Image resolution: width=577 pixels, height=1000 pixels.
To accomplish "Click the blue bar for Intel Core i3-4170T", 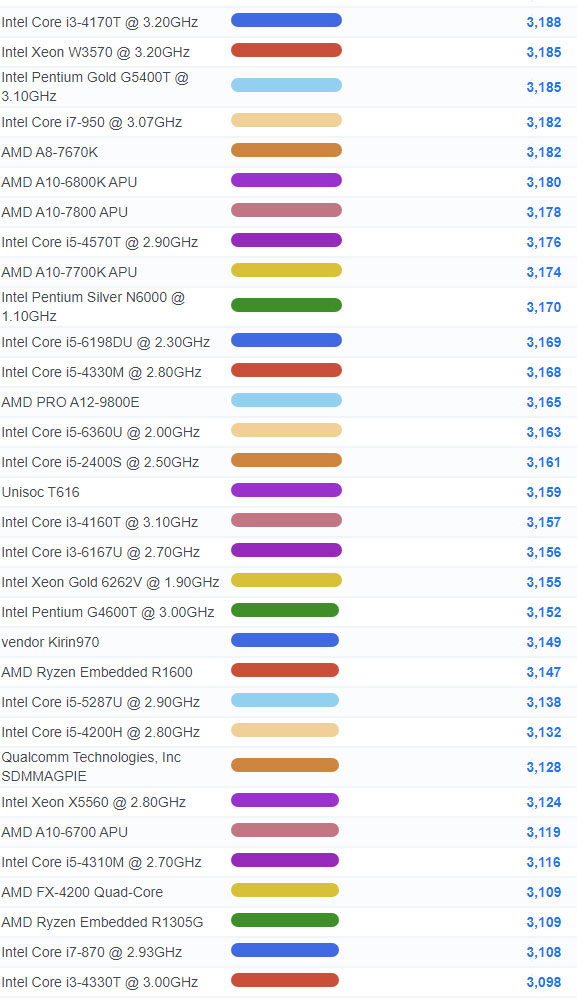I will pyautogui.click(x=286, y=20).
